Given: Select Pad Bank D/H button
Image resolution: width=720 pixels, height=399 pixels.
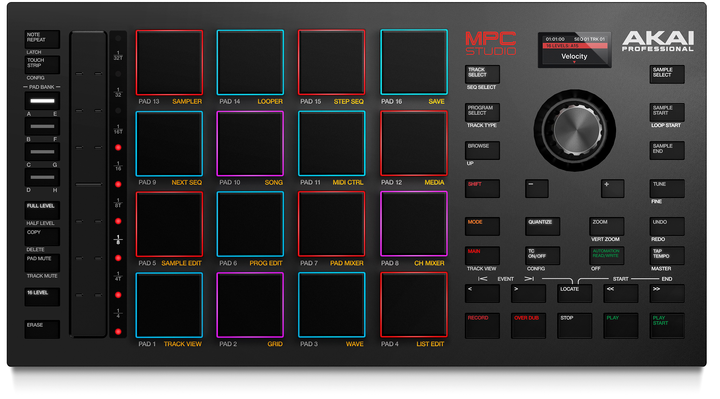Looking at the screenshot, I should pos(42,177).
